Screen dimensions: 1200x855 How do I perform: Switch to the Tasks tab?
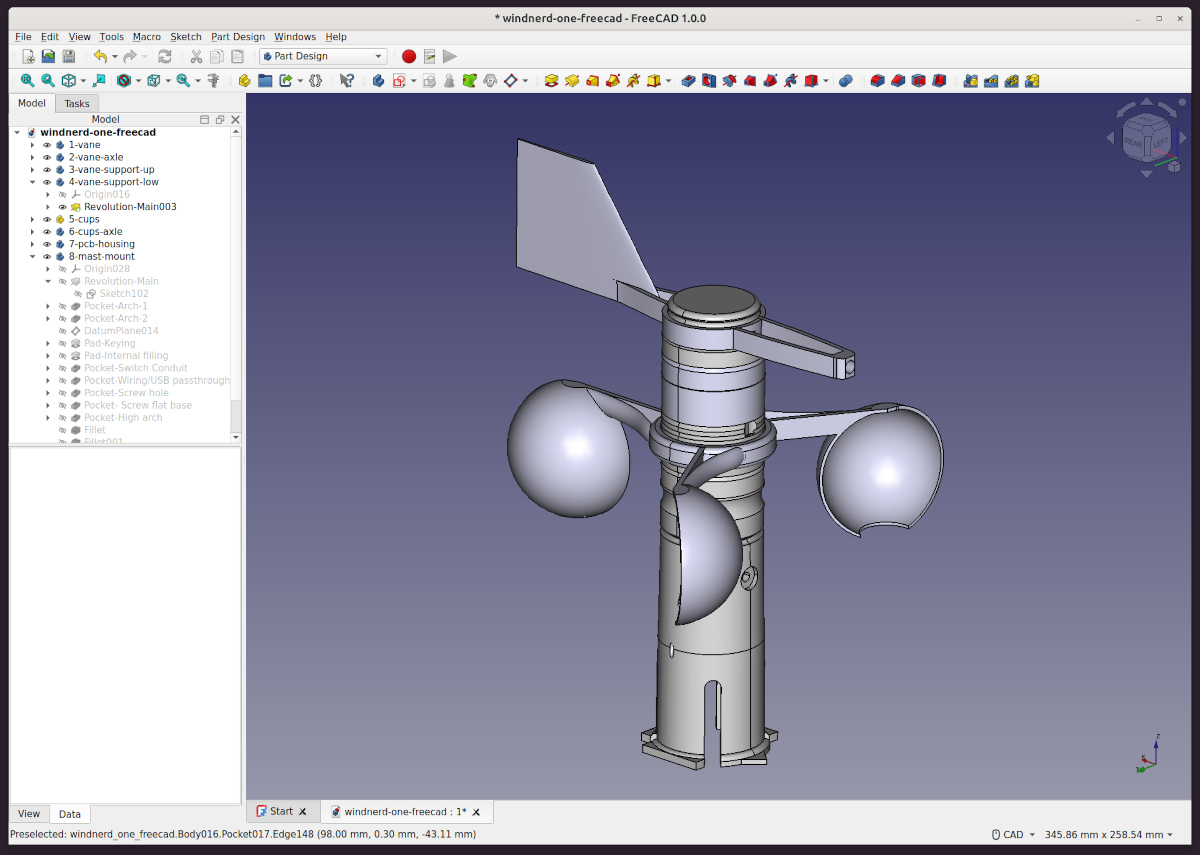click(77, 104)
